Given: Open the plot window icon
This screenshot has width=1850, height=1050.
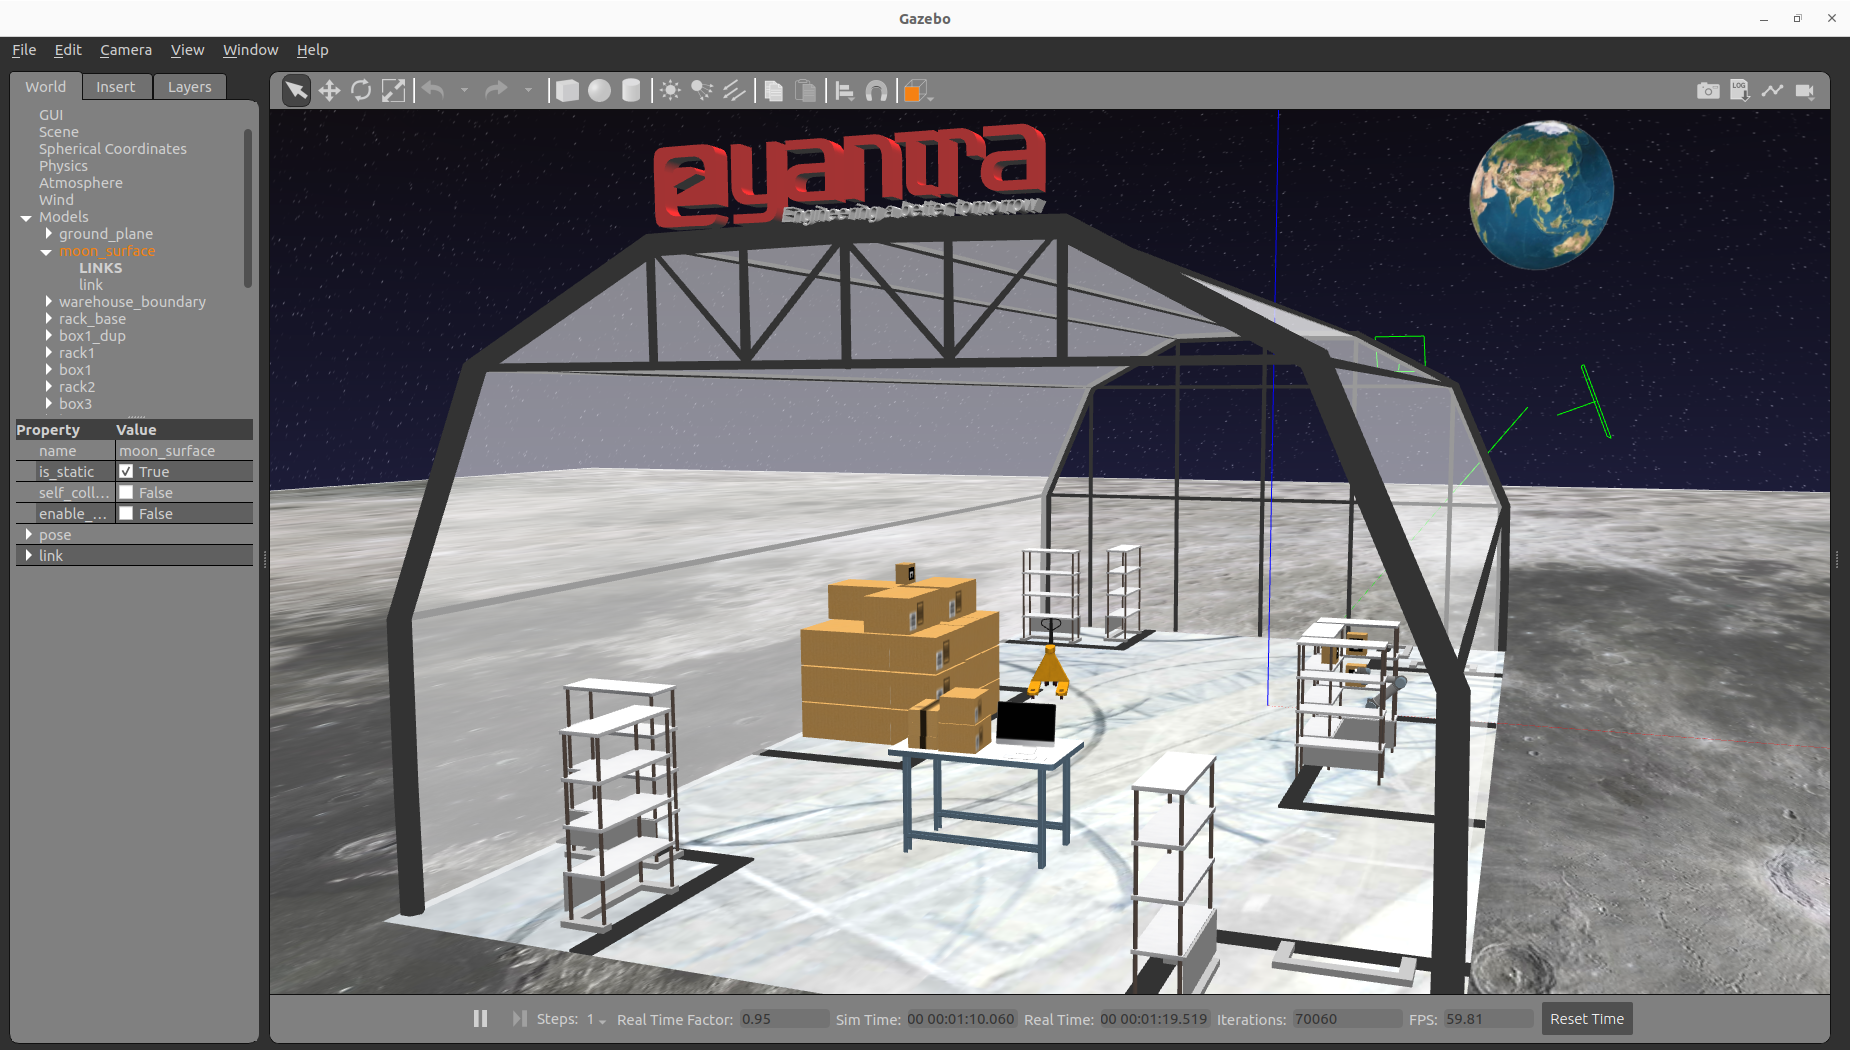Looking at the screenshot, I should point(1772,91).
